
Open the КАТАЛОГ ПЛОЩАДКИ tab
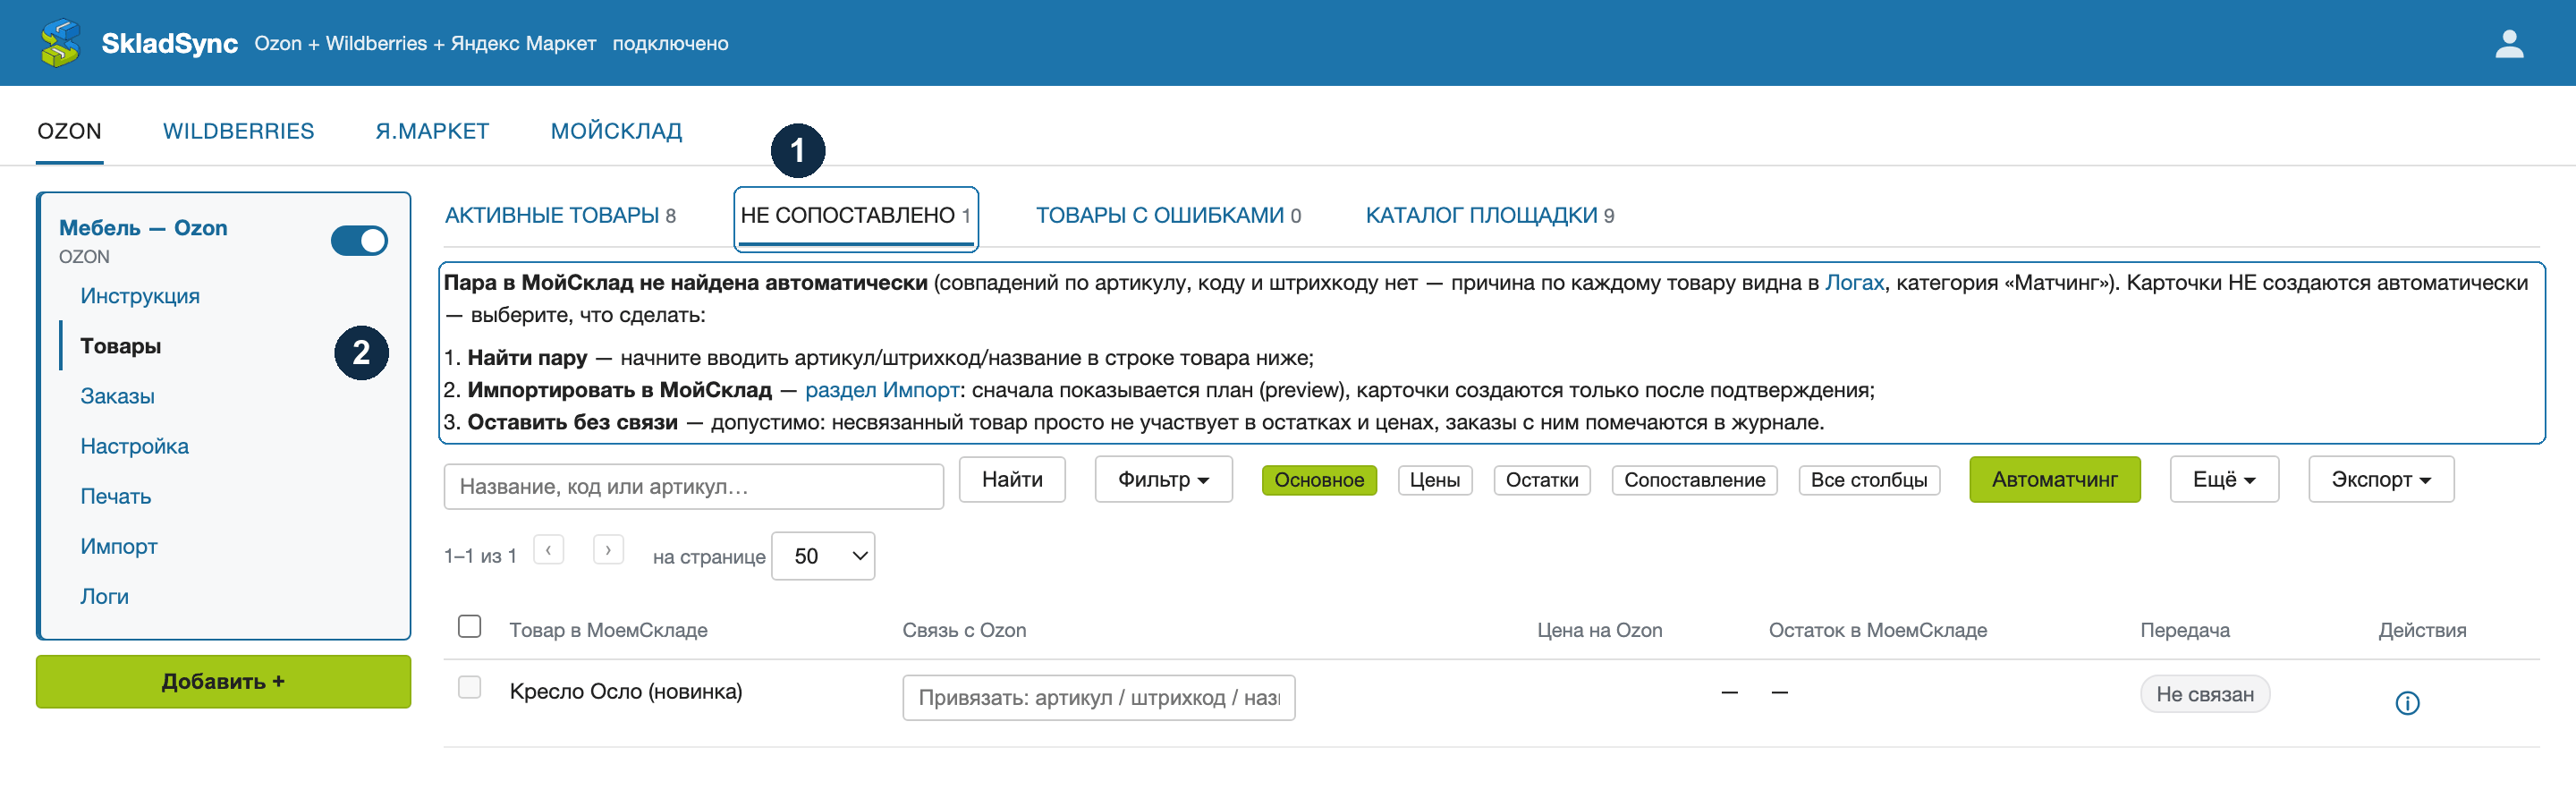click(x=1489, y=215)
